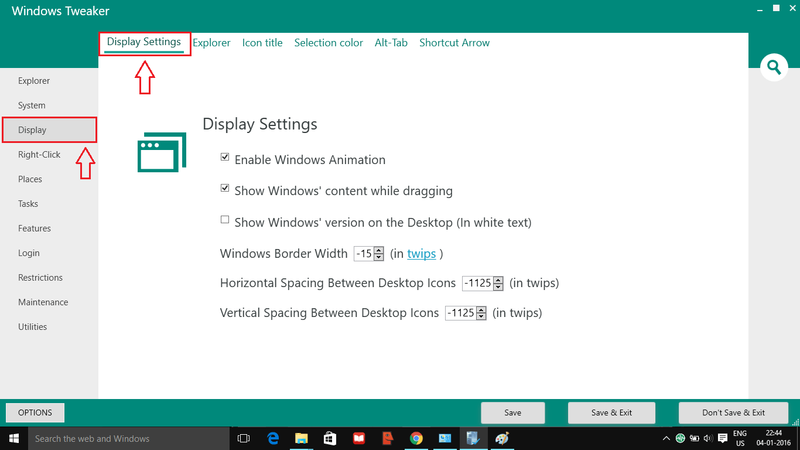
Task: Open the Action Center notification icon
Action: pyautogui.click(x=722, y=438)
